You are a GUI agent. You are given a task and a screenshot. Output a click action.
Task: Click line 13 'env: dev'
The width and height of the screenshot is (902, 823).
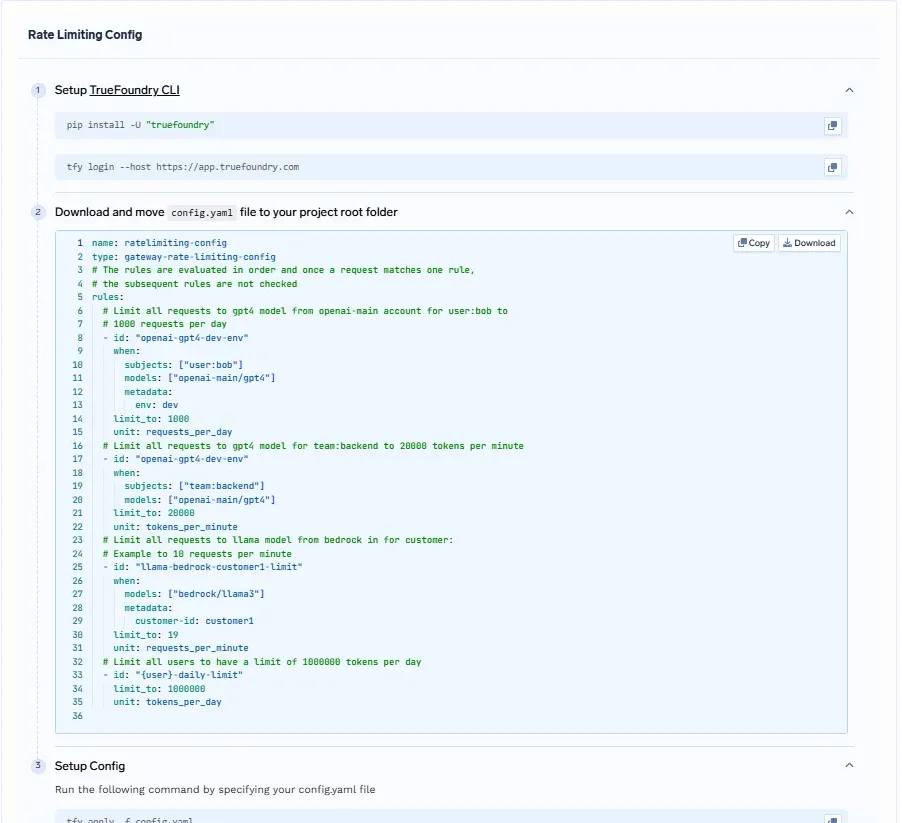(x=156, y=405)
